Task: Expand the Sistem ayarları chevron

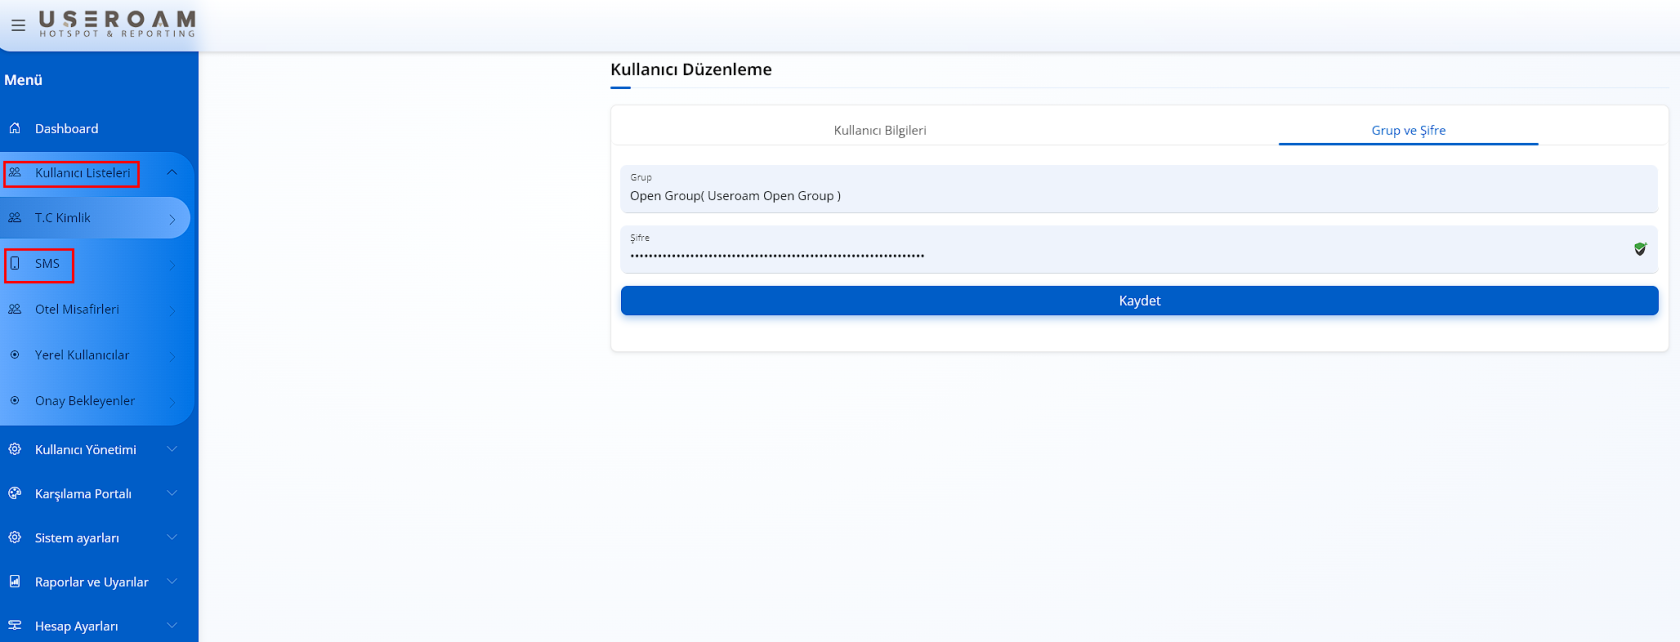Action: tap(172, 537)
